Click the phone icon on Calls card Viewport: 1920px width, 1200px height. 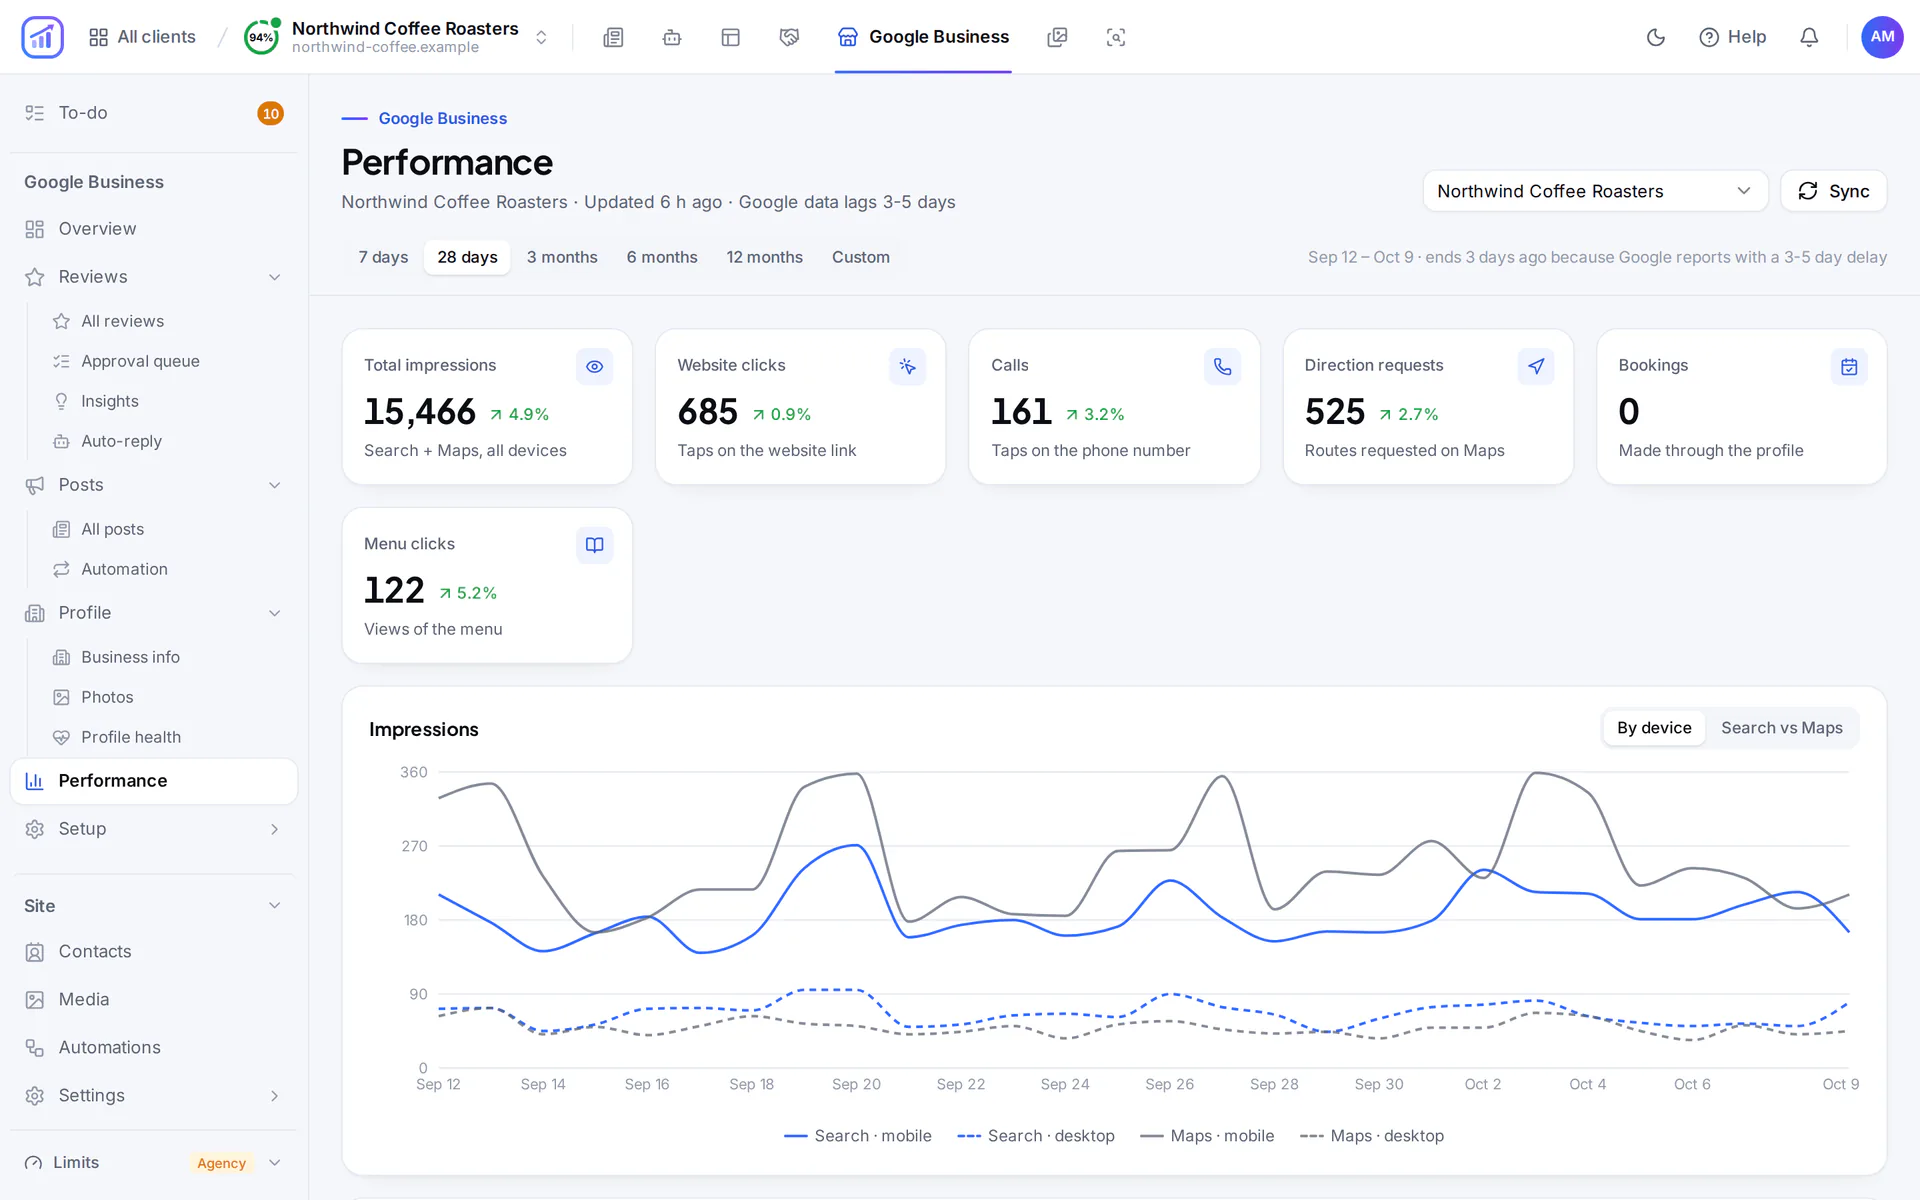(1222, 367)
